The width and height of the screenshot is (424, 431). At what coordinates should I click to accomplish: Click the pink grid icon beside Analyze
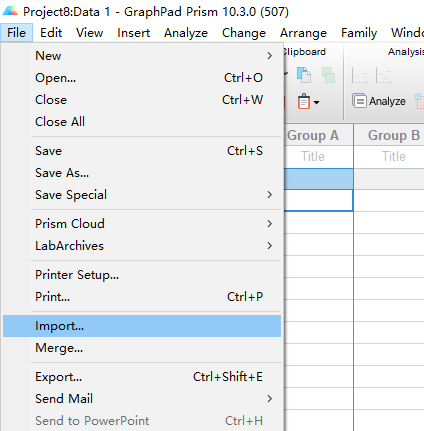419,101
